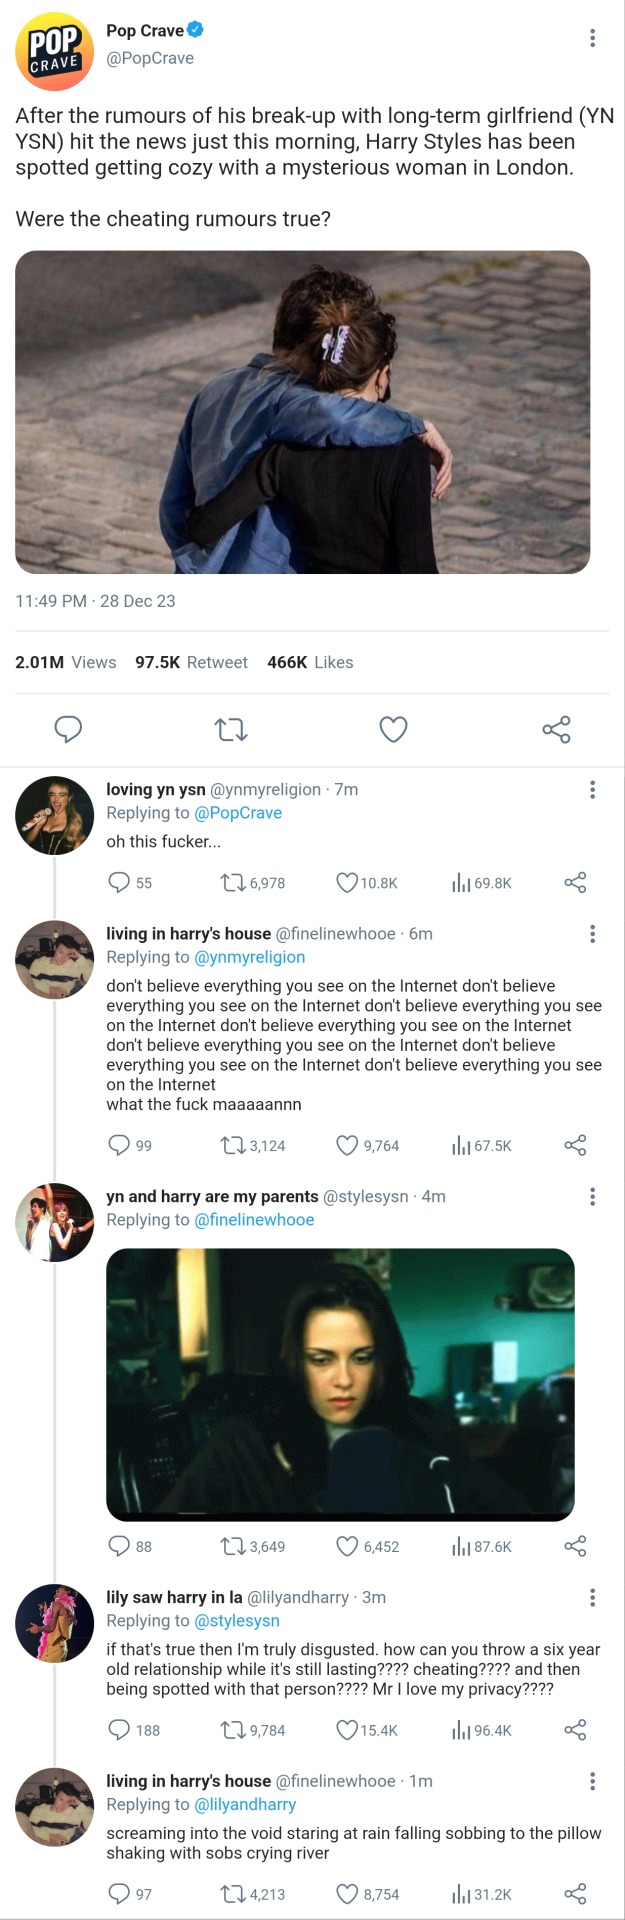Like the "oh this fucker..." reply
Image resolution: width=625 pixels, height=1920 pixels.
[347, 883]
